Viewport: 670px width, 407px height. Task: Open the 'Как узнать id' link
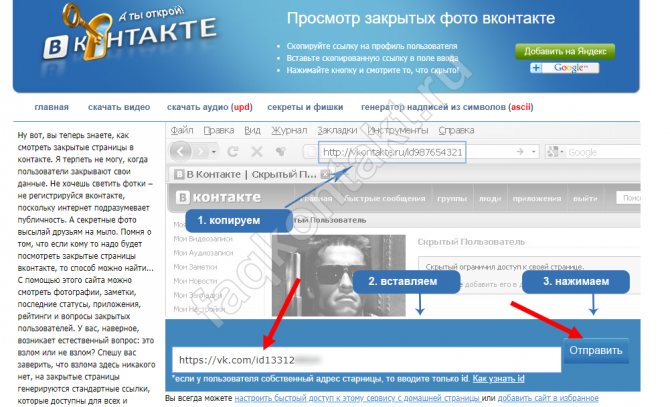point(498,378)
